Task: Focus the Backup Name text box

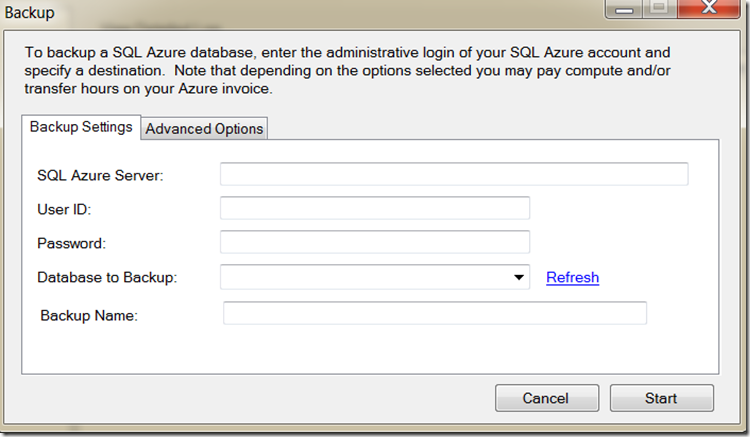Action: pyautogui.click(x=435, y=313)
